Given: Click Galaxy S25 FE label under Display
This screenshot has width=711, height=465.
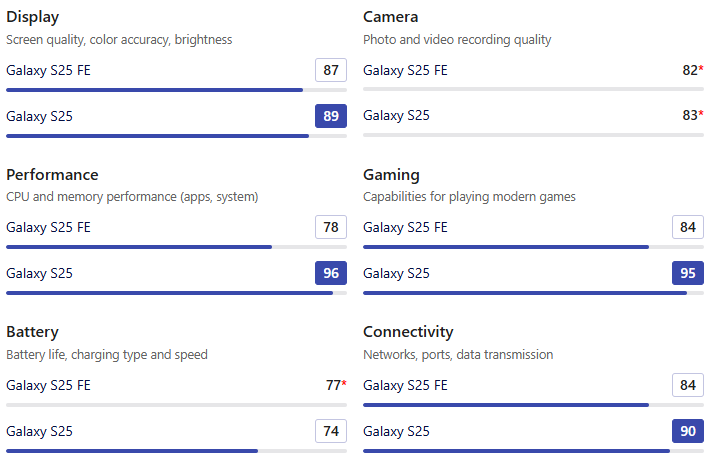Looking at the screenshot, I should pos(49,70).
